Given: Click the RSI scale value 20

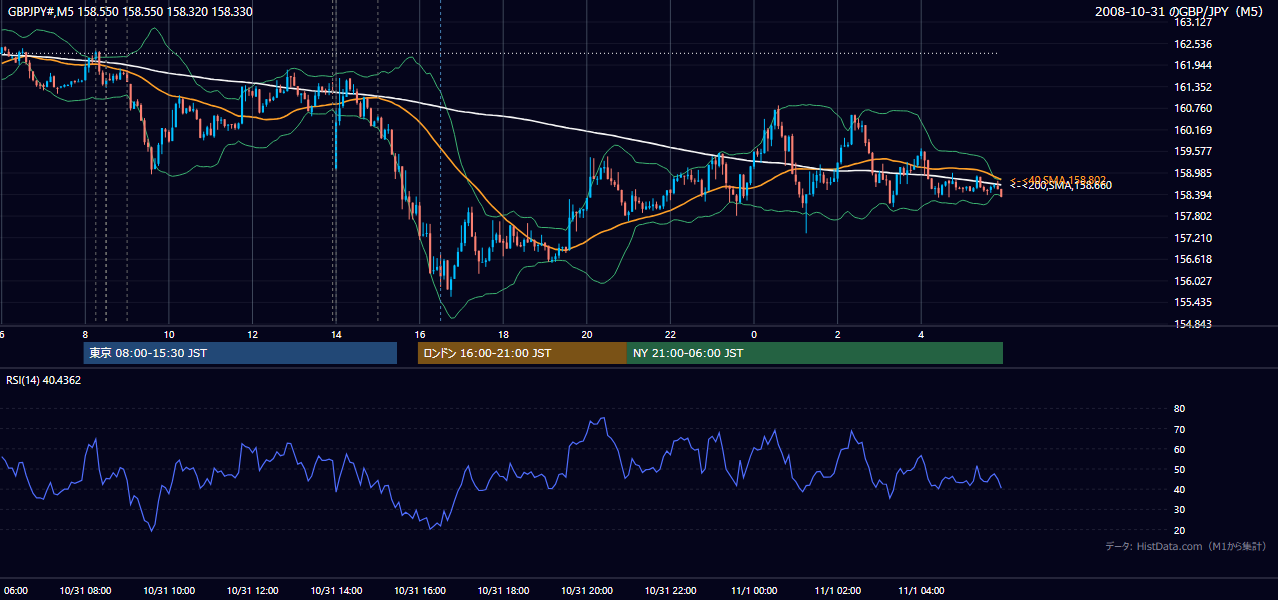Looking at the screenshot, I should click(x=1179, y=531).
